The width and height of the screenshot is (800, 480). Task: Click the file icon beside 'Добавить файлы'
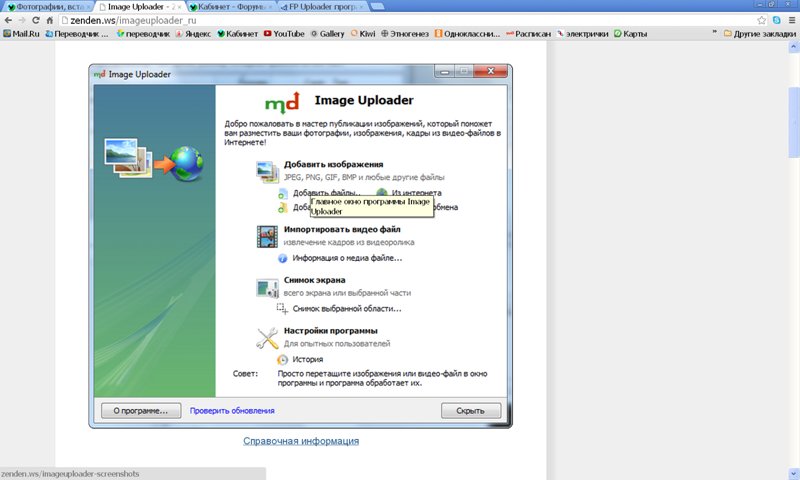[x=283, y=193]
